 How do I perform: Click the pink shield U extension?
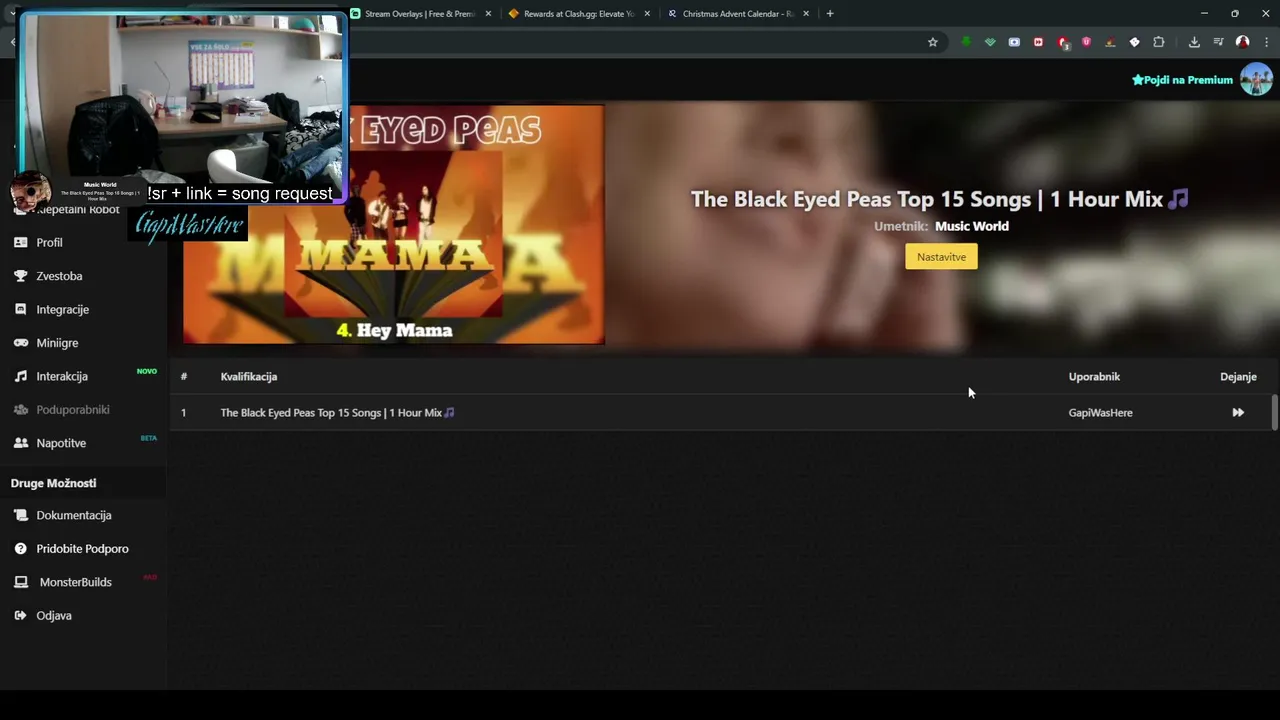point(1086,42)
